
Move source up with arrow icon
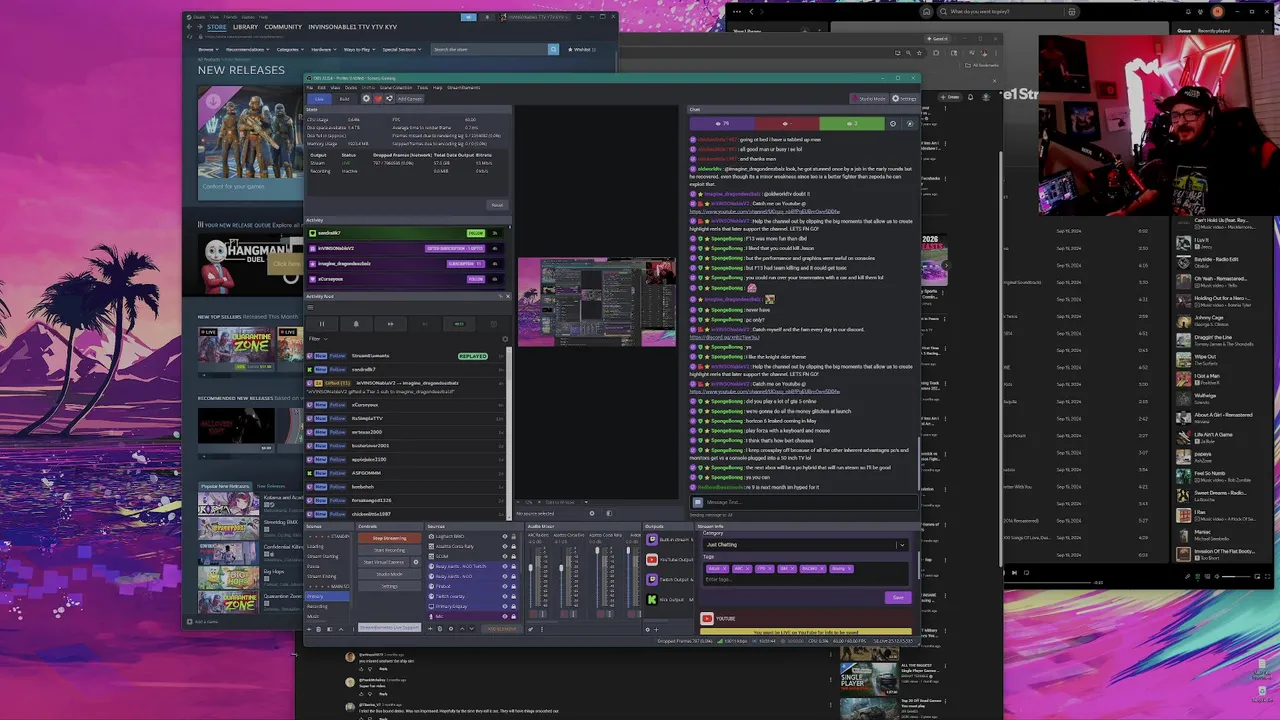[462, 629]
